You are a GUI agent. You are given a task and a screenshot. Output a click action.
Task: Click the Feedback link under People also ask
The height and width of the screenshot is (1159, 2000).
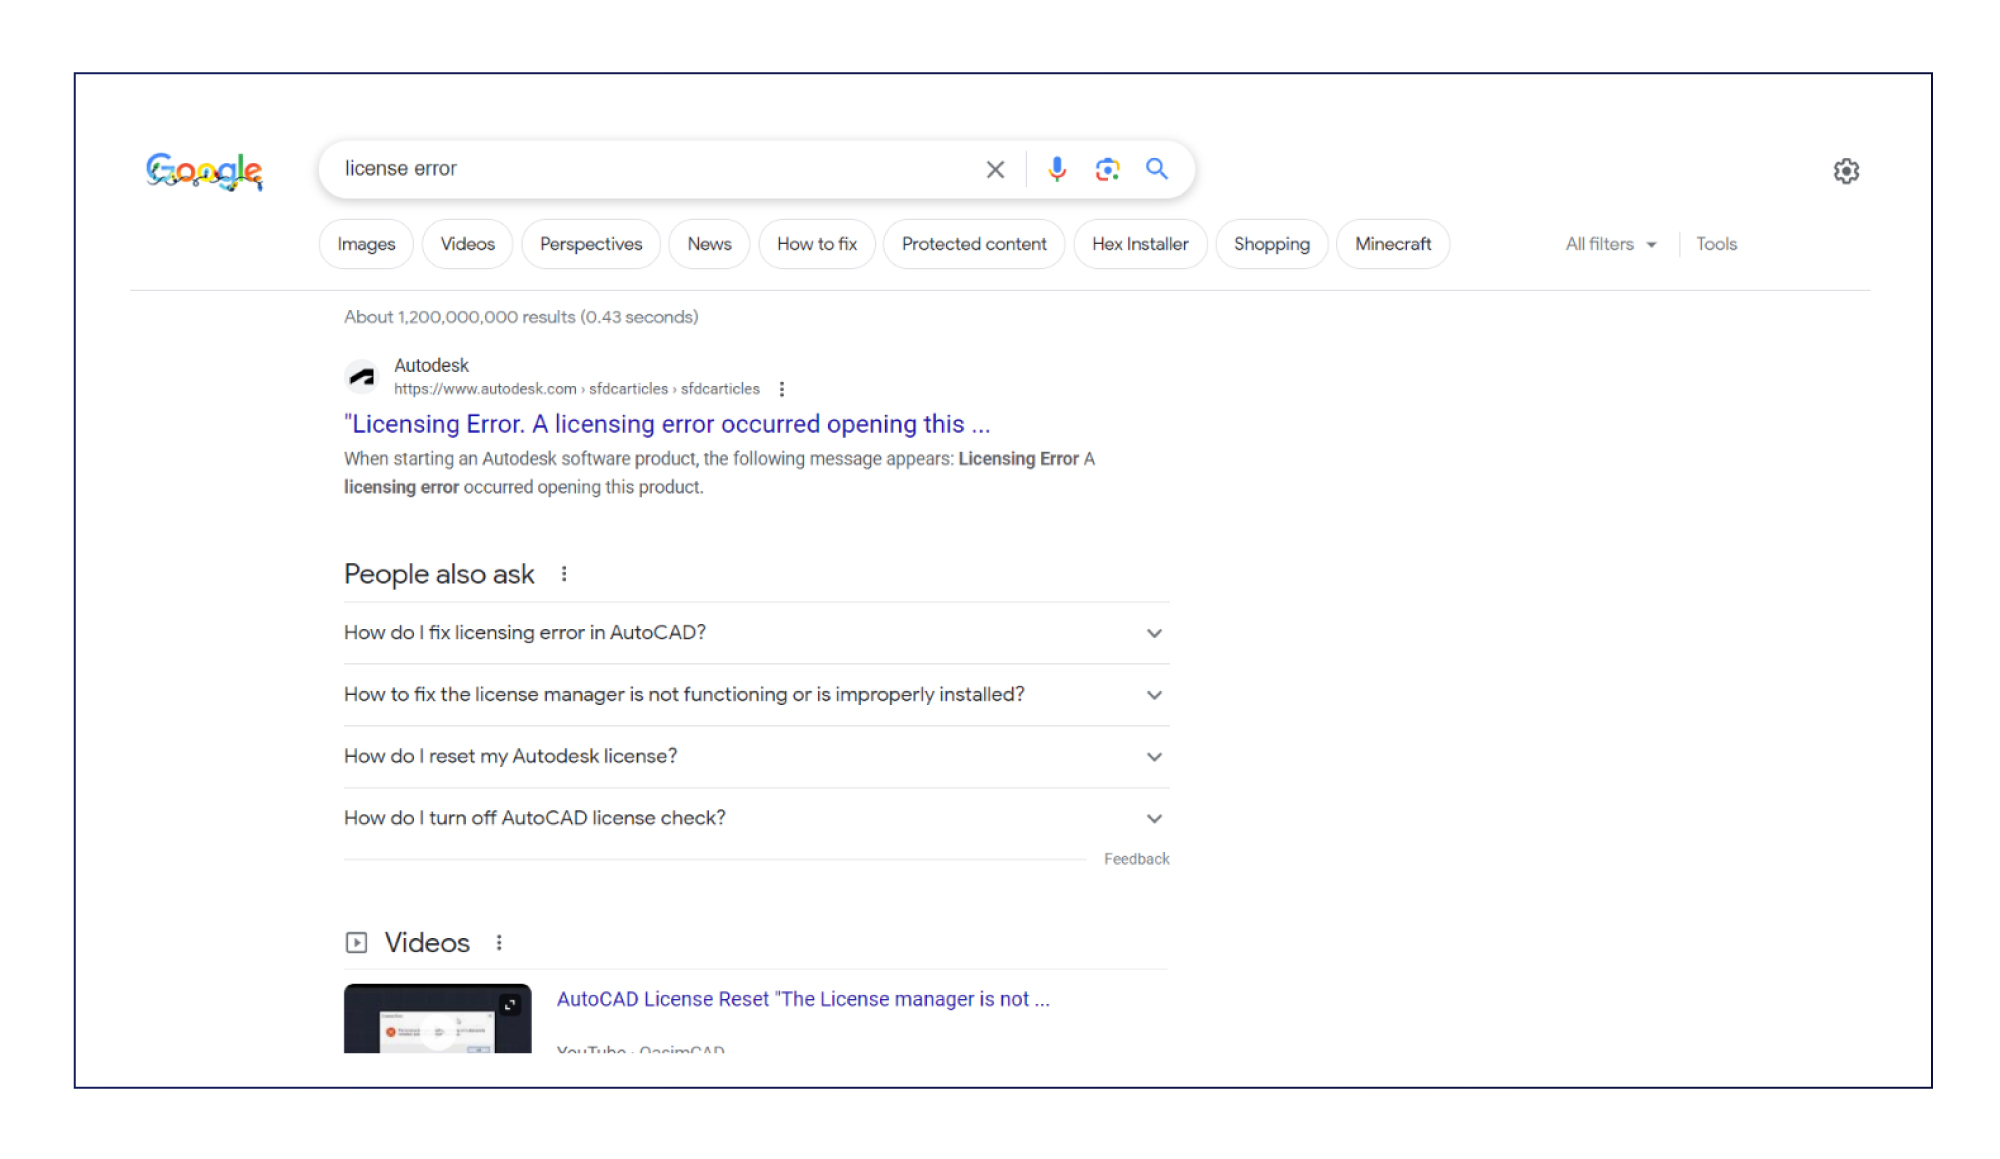click(x=1136, y=858)
